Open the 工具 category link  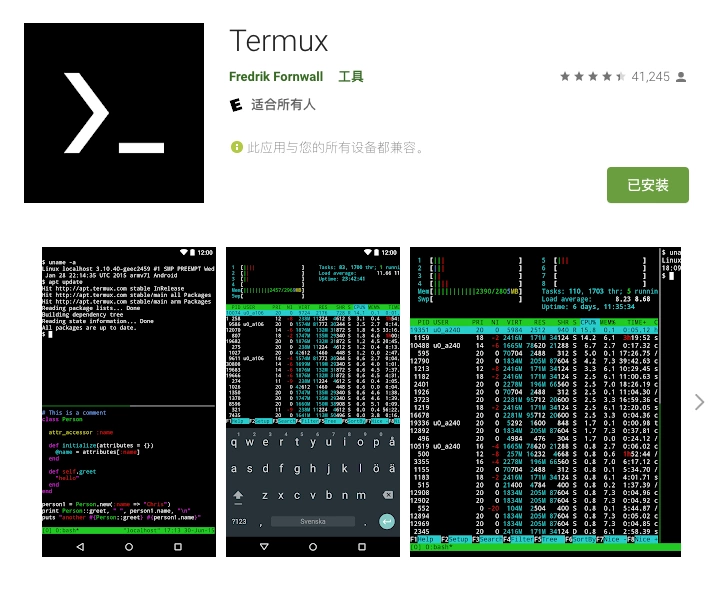click(351, 76)
